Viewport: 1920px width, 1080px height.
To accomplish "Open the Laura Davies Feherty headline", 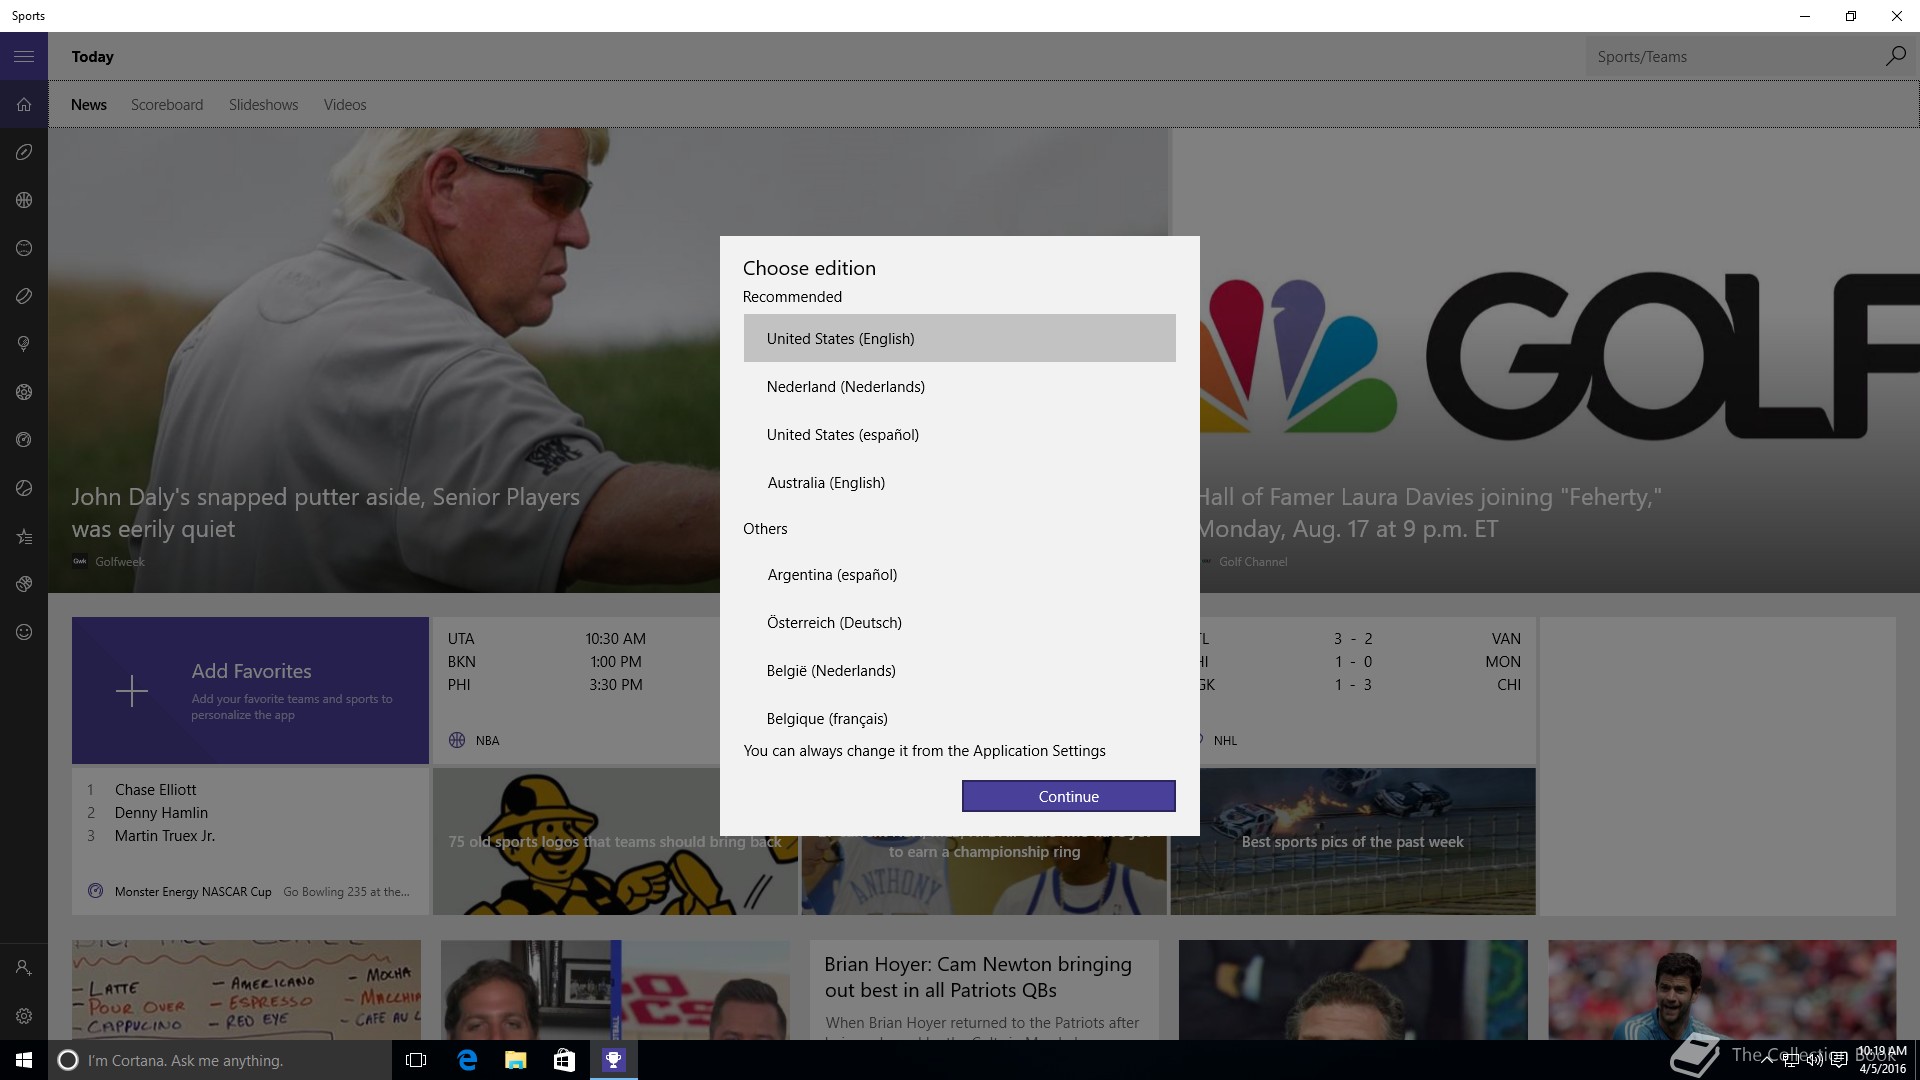I will pyautogui.click(x=1430, y=512).
